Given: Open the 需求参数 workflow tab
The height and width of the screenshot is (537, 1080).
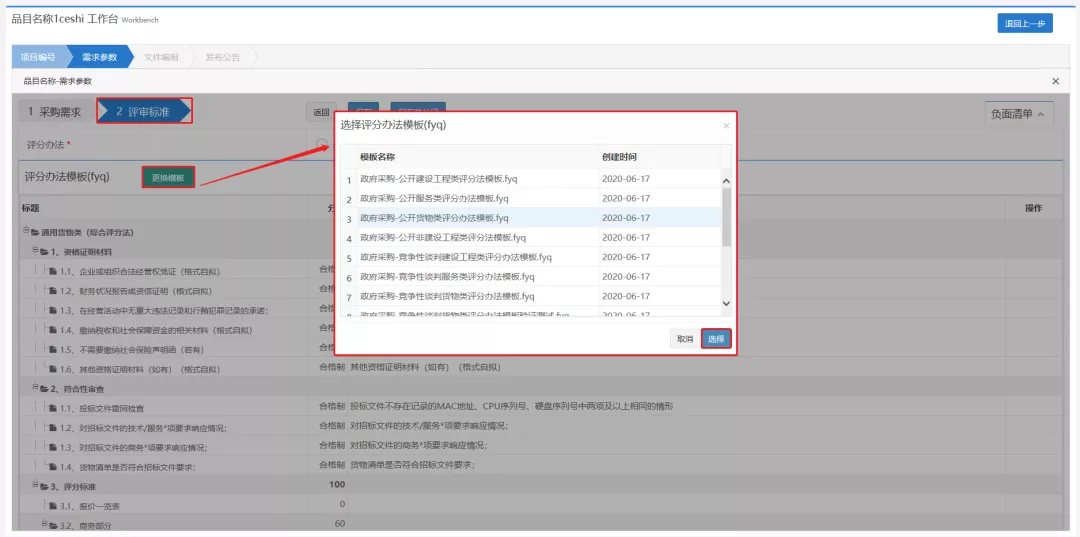Looking at the screenshot, I should 99,57.
